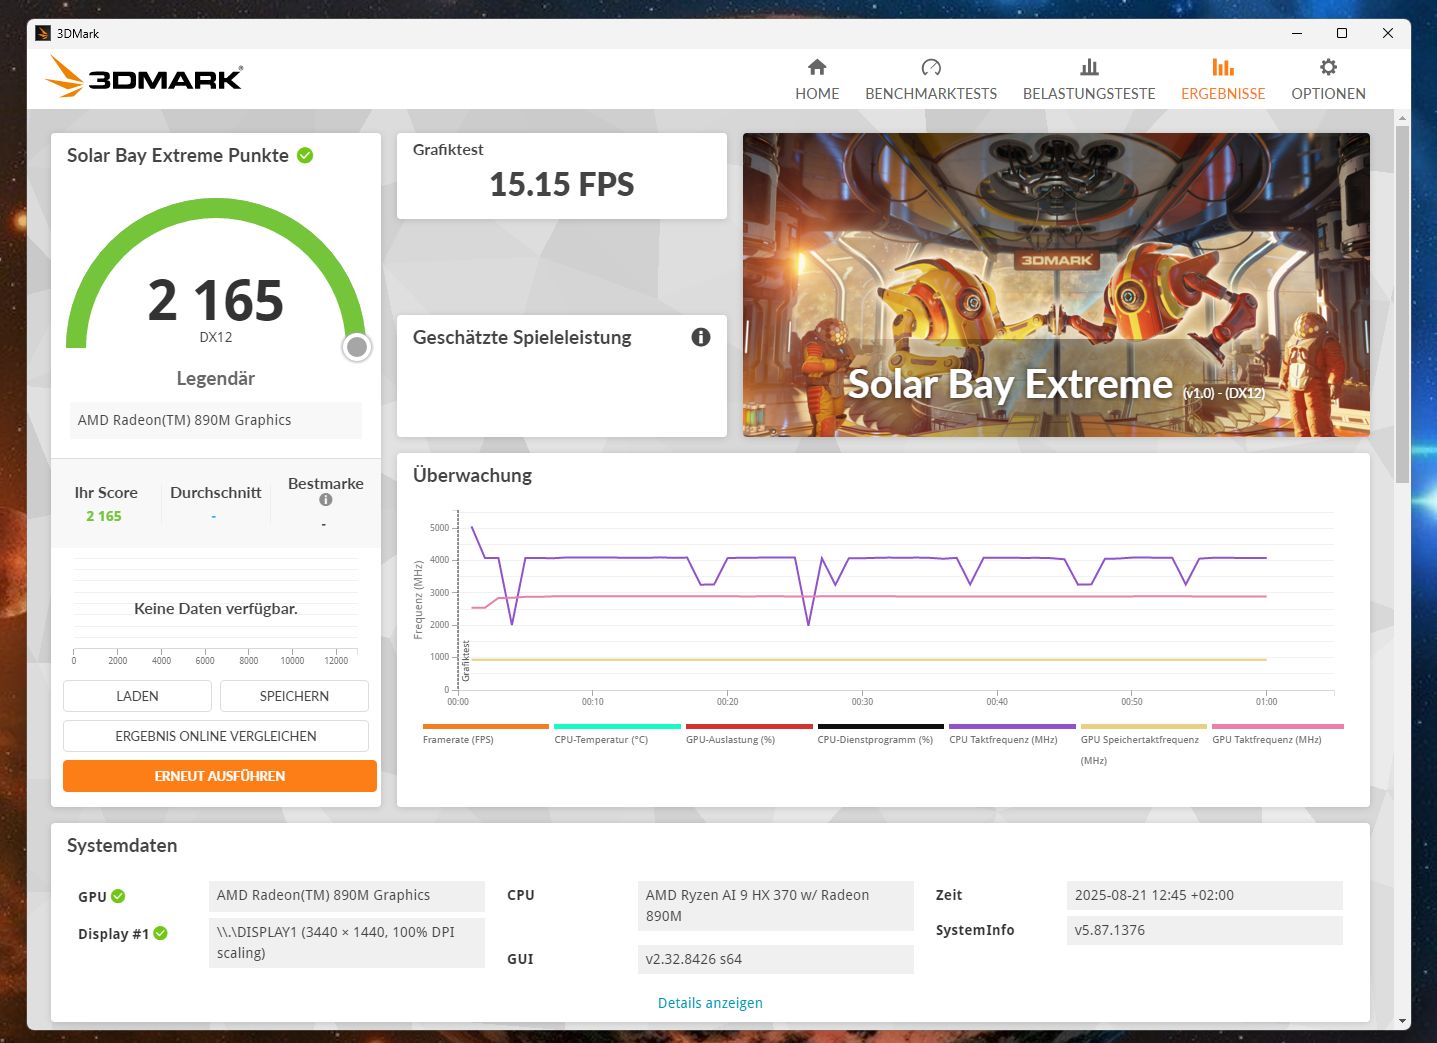Open the OPTIONEN tab
The width and height of the screenshot is (1437, 1043).
pyautogui.click(x=1328, y=80)
